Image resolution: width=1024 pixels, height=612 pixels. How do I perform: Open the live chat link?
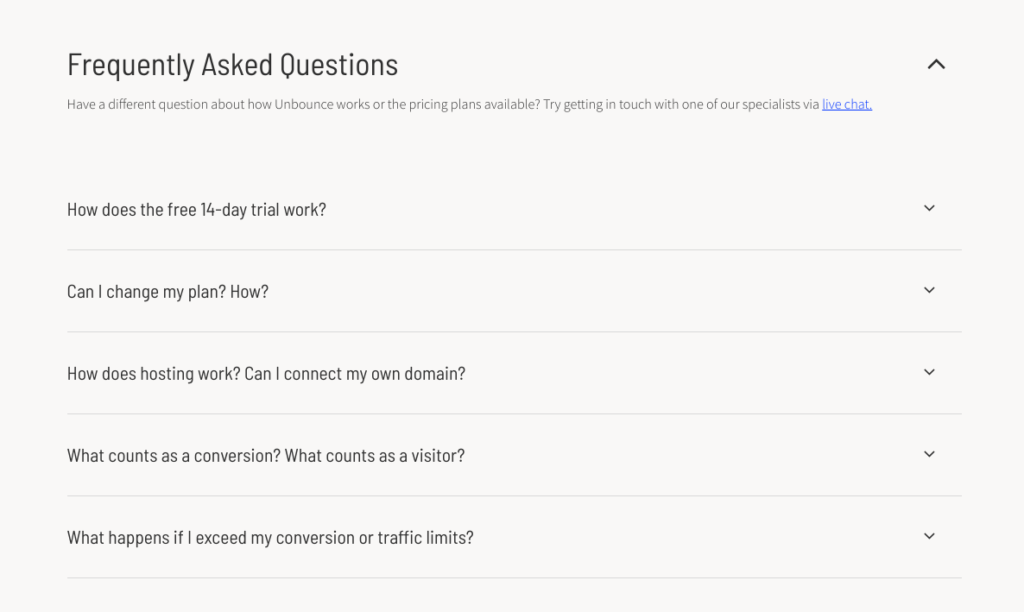846,104
